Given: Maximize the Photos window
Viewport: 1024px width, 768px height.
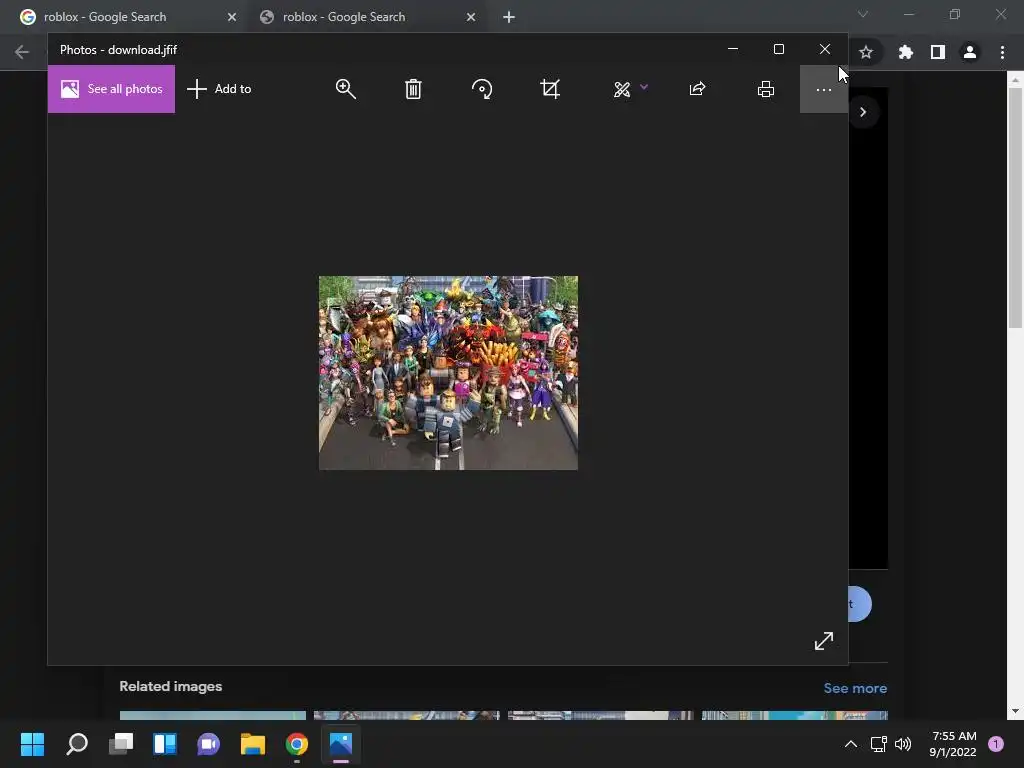Looking at the screenshot, I should pos(778,49).
